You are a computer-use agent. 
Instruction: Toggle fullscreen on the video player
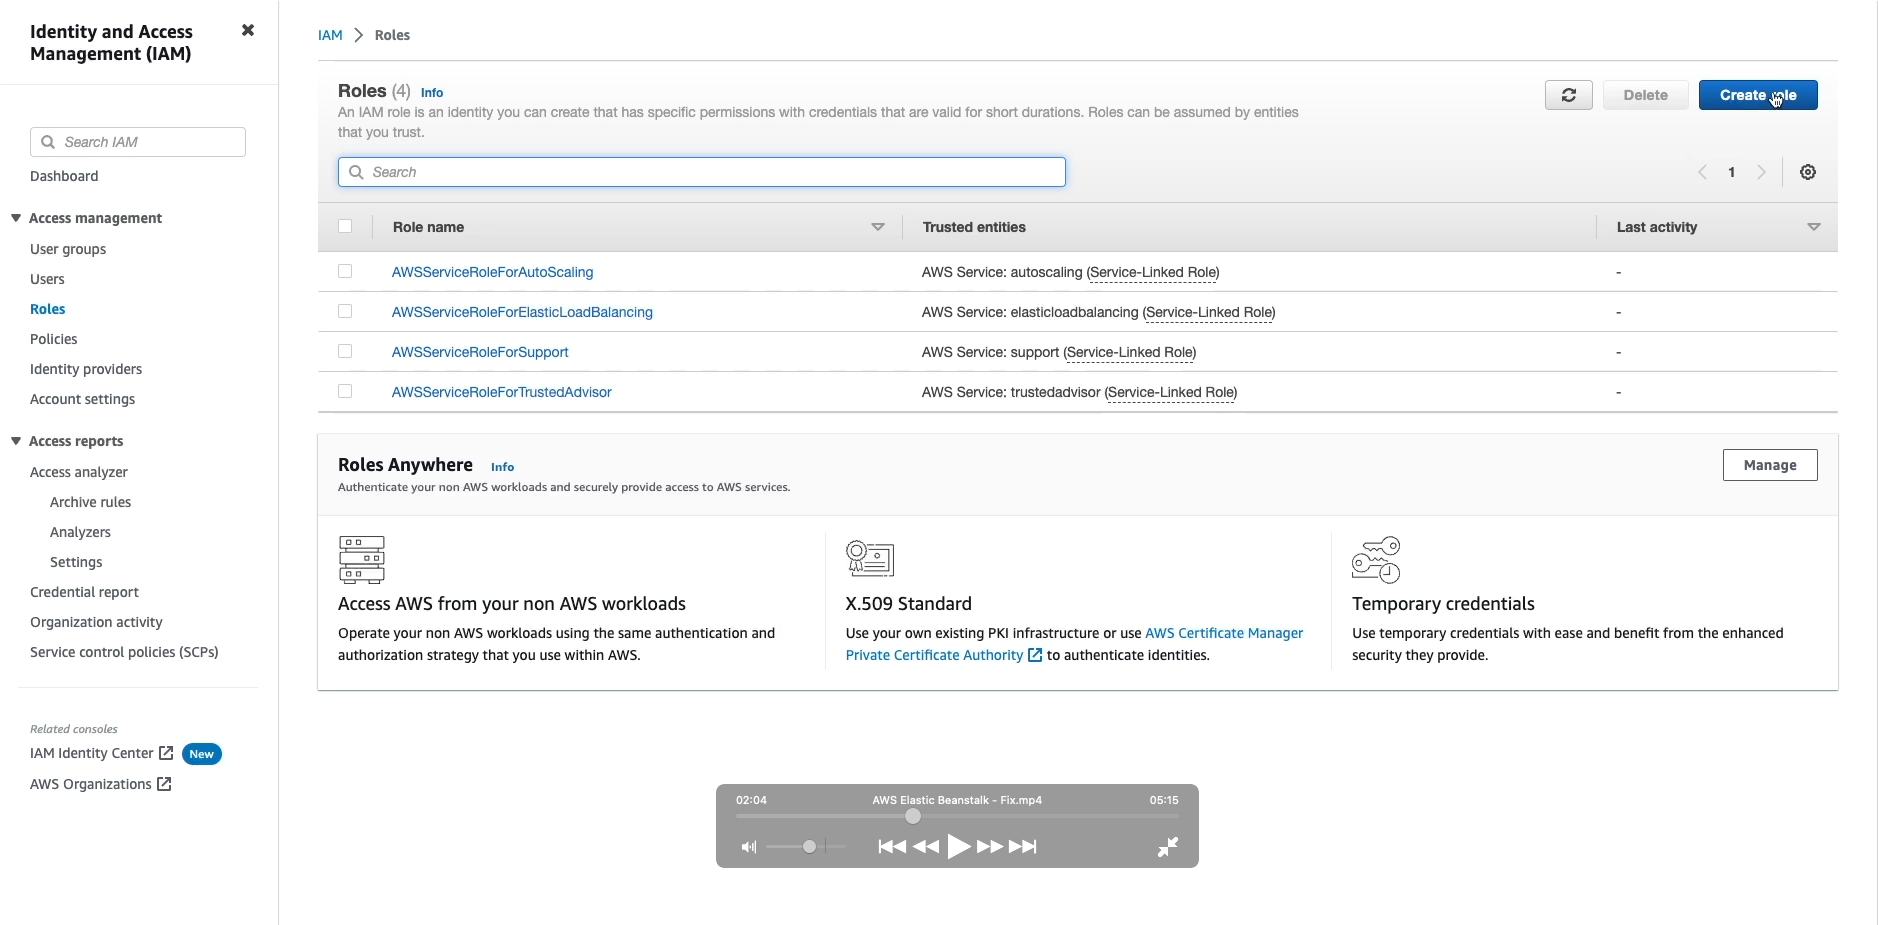pos(1167,846)
